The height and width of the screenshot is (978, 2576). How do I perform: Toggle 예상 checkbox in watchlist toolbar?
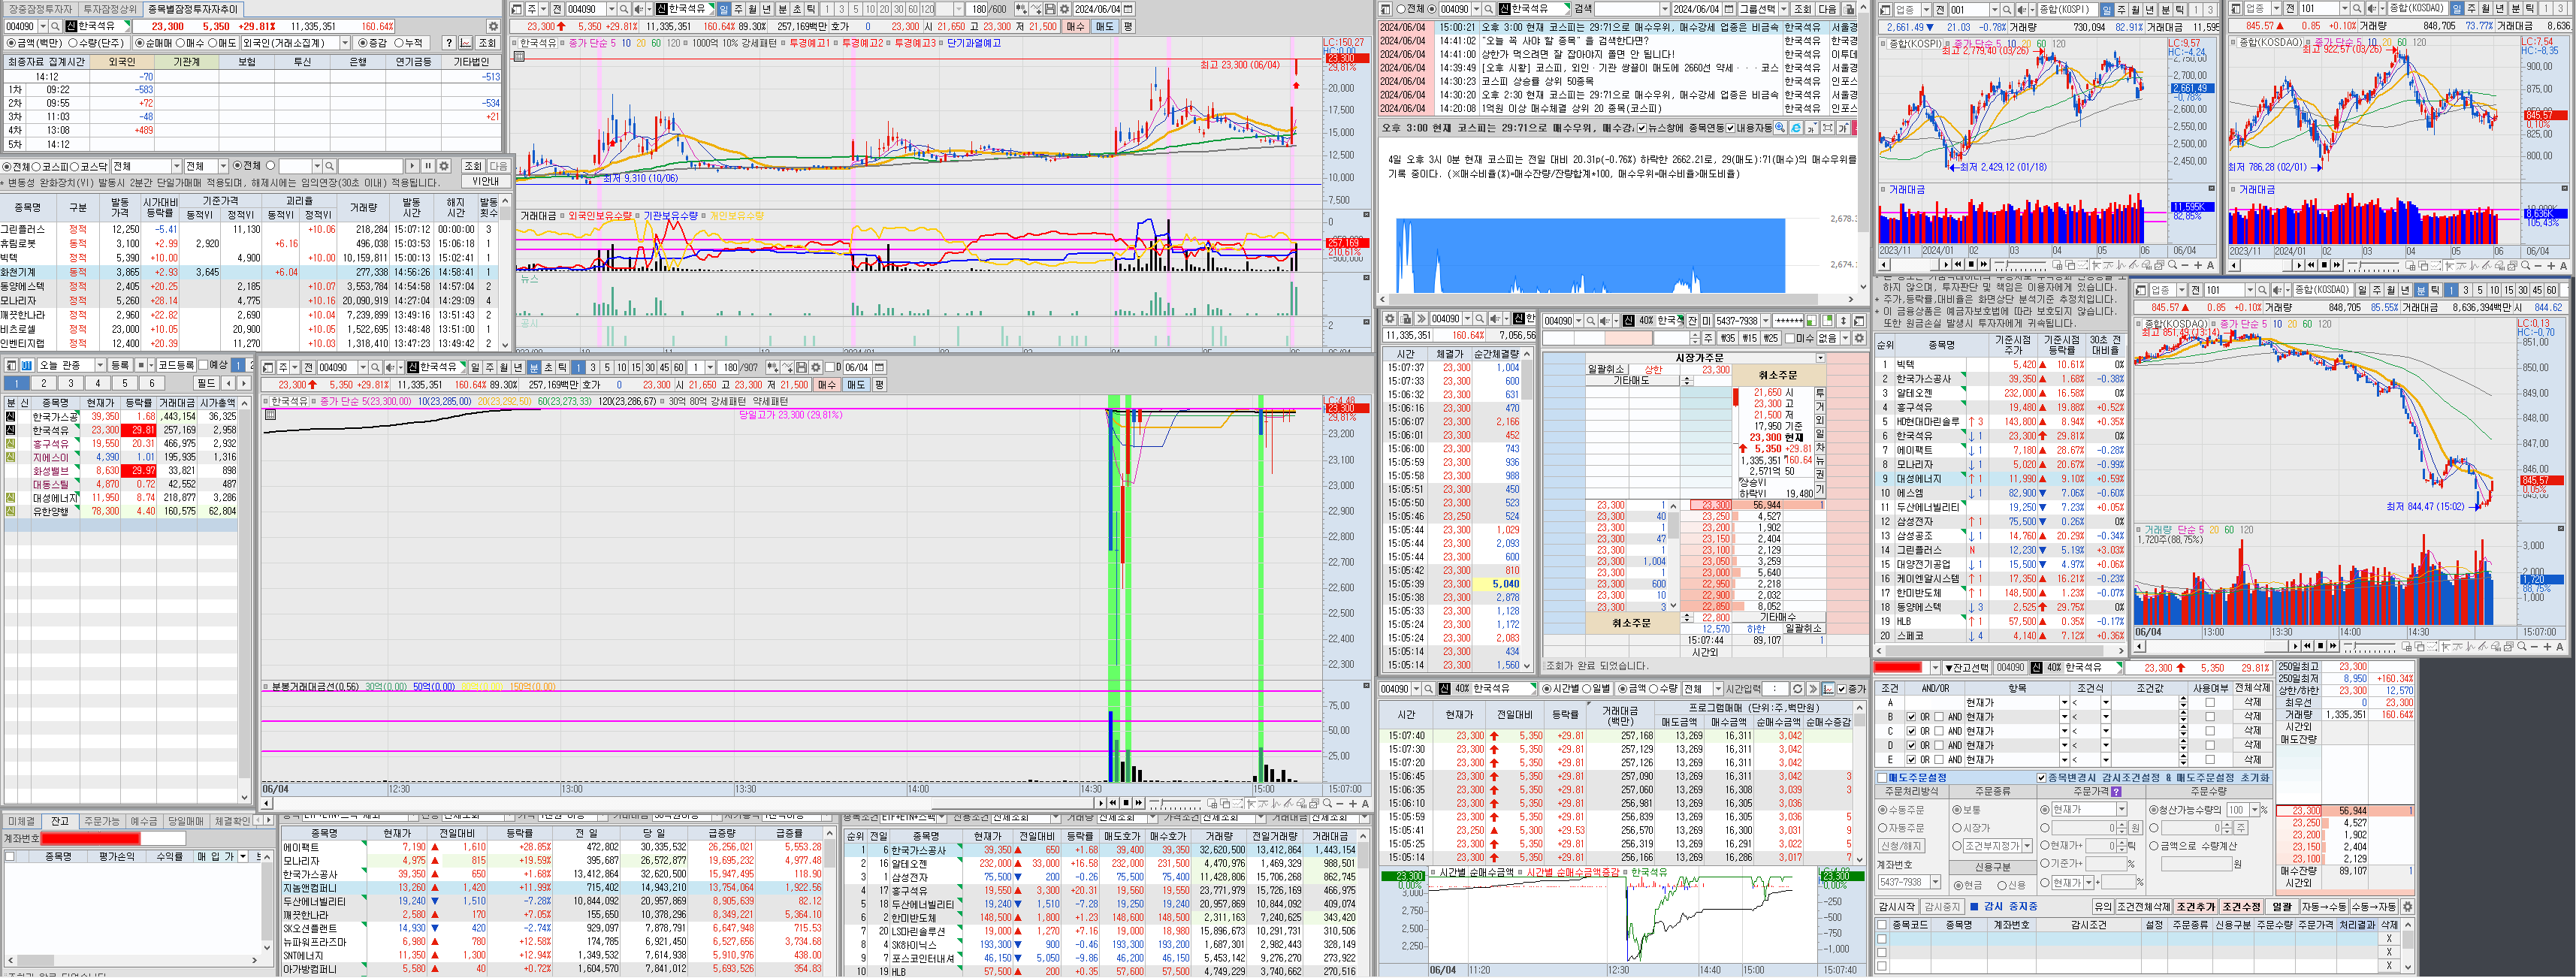(x=203, y=365)
